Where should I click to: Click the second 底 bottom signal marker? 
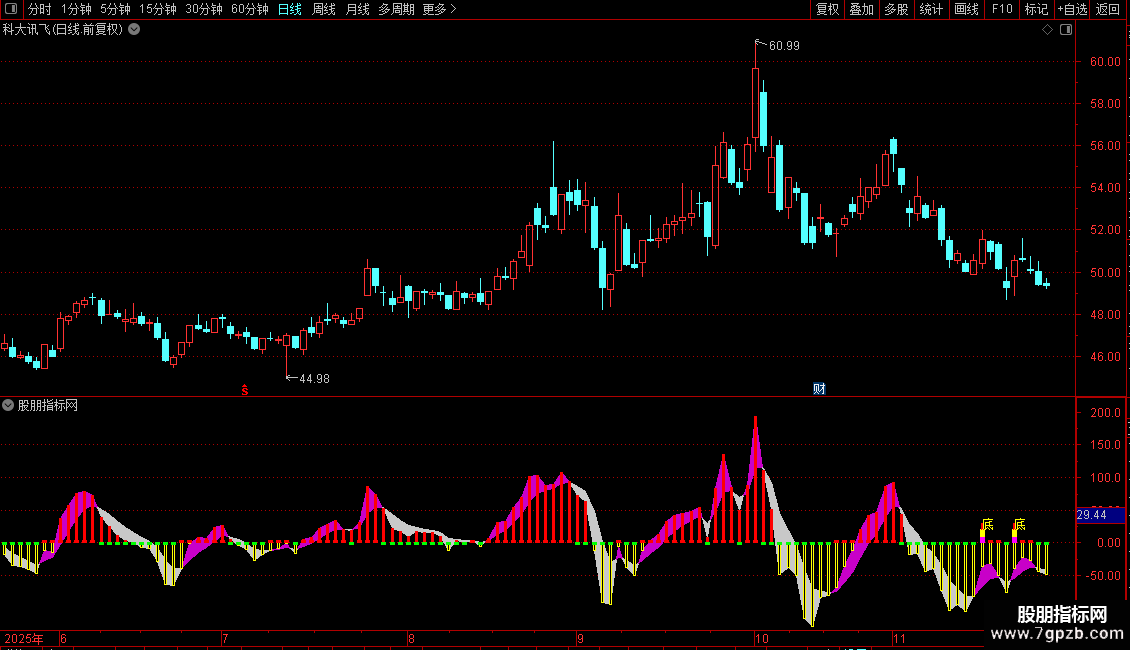(x=1020, y=525)
